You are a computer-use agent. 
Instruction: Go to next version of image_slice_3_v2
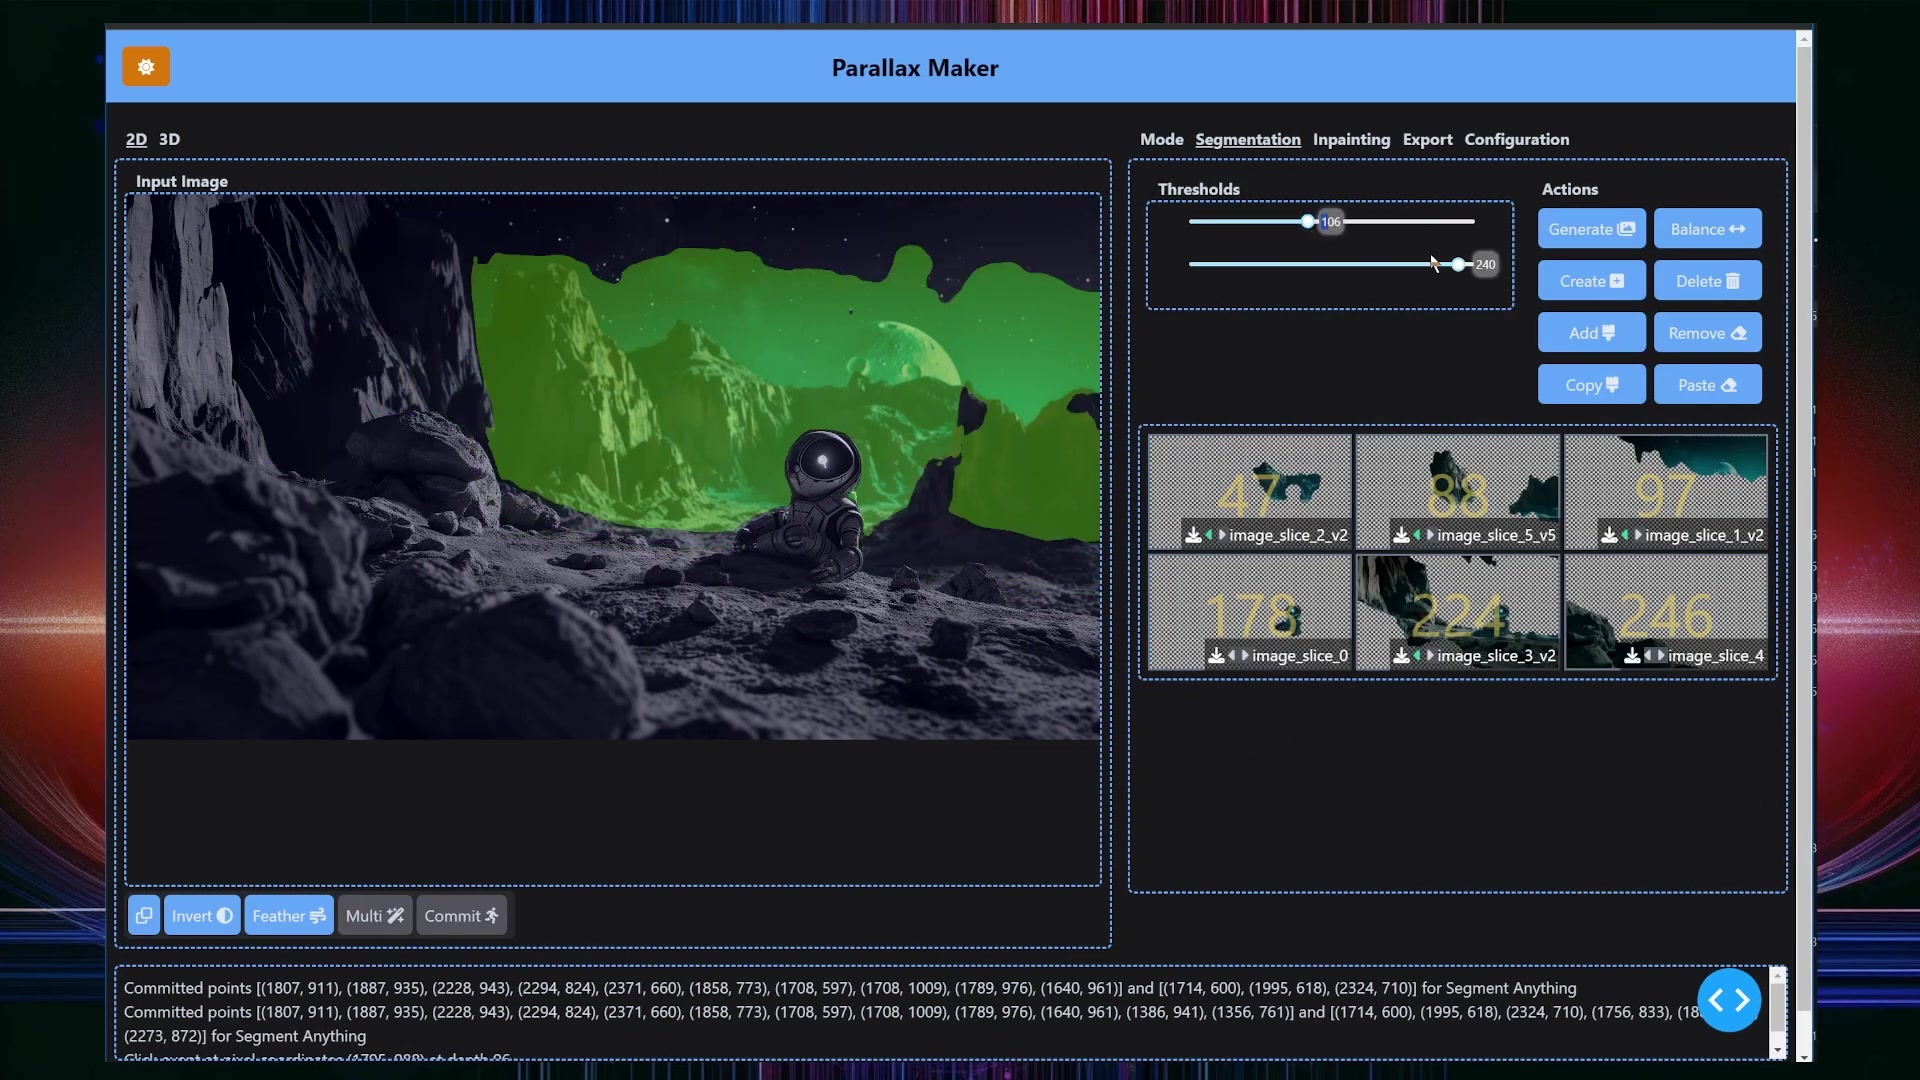point(1430,656)
